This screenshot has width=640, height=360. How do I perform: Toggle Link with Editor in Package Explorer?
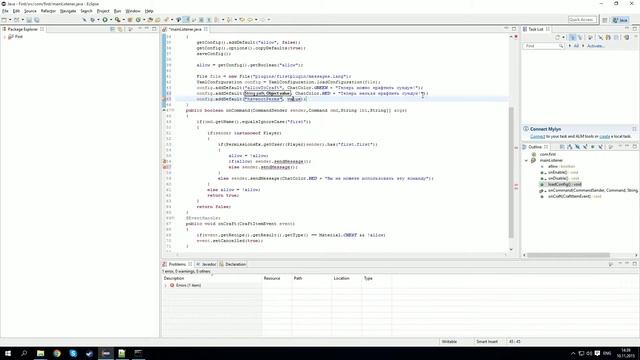120,29
